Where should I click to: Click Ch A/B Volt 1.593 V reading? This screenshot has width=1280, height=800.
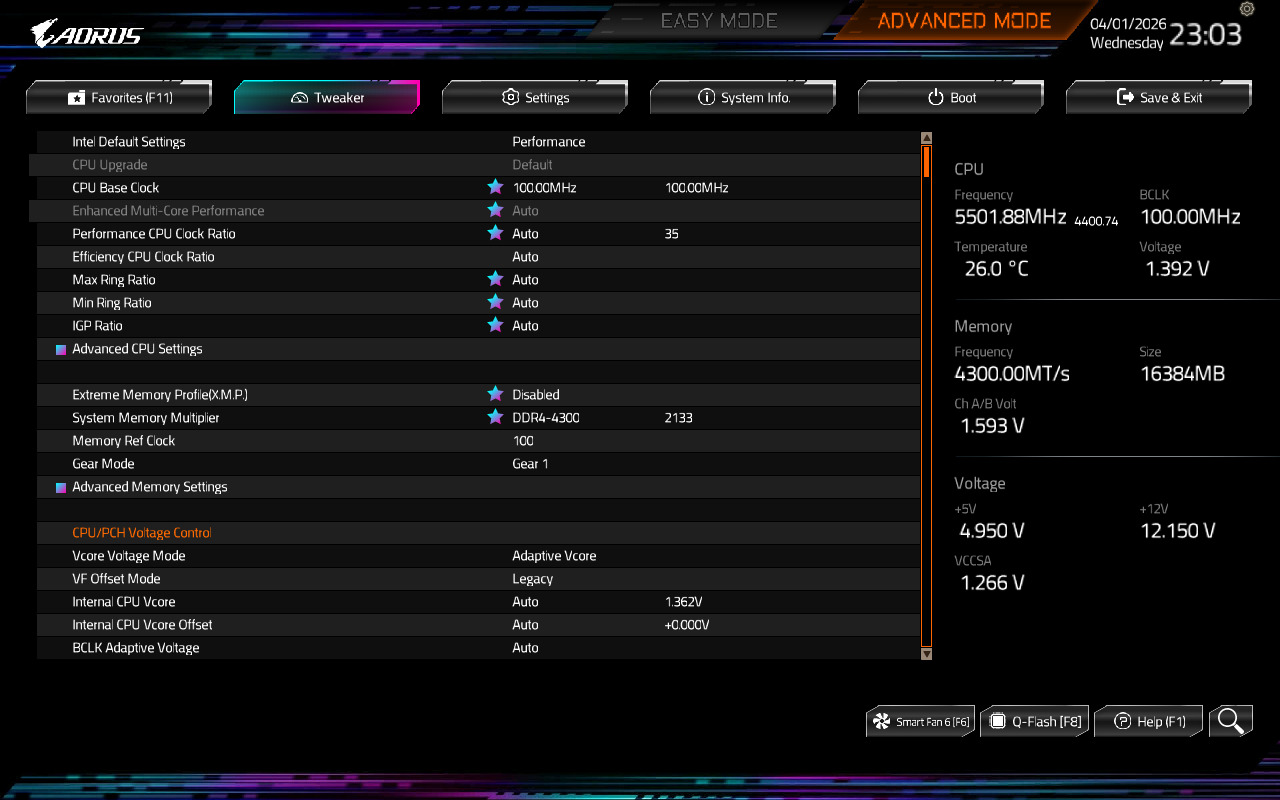pyautogui.click(x=992, y=425)
